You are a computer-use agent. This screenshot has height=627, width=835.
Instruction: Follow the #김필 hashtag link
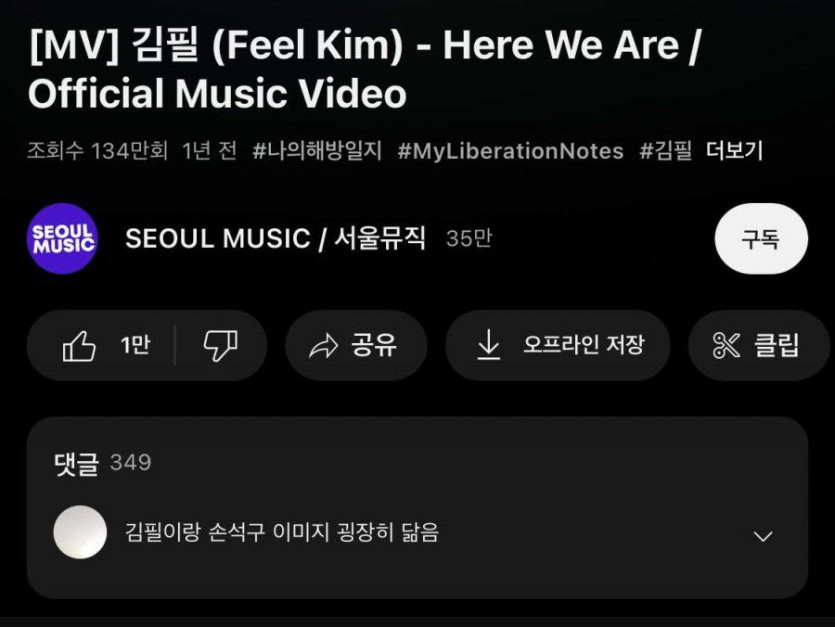pyautogui.click(x=666, y=151)
